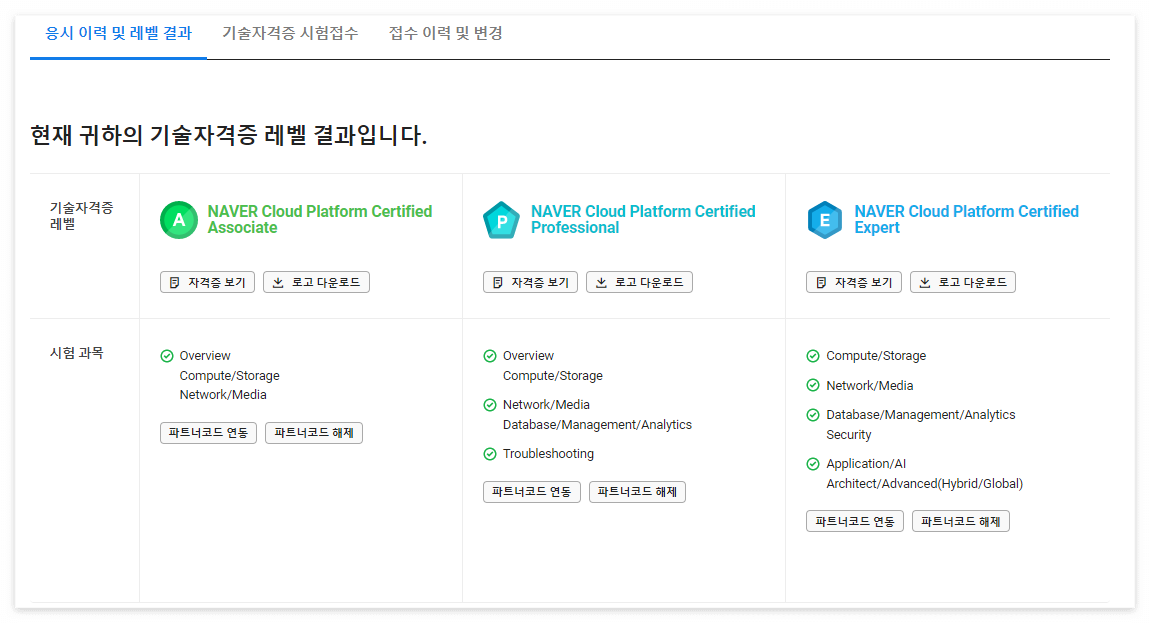Download the Expert logo (로고 다운로드)
The width and height of the screenshot is (1150, 623).
pos(963,283)
